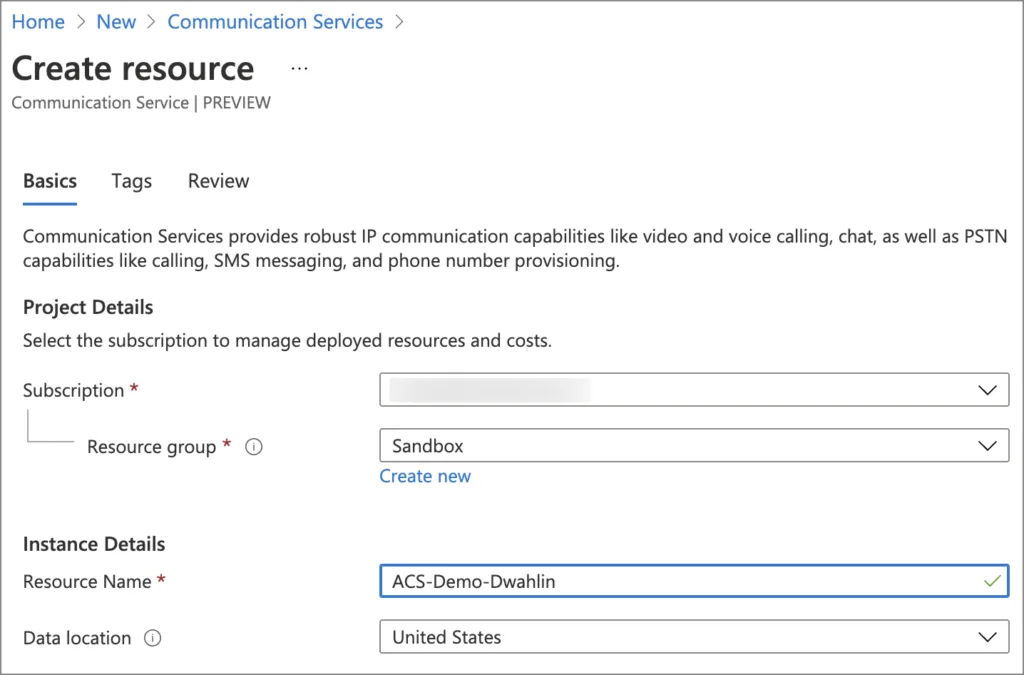Open the ellipsis more options menu

pos(299,68)
